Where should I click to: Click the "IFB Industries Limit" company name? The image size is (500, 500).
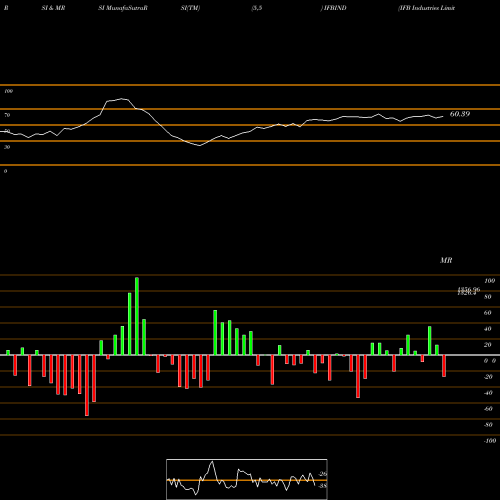click(427, 8)
